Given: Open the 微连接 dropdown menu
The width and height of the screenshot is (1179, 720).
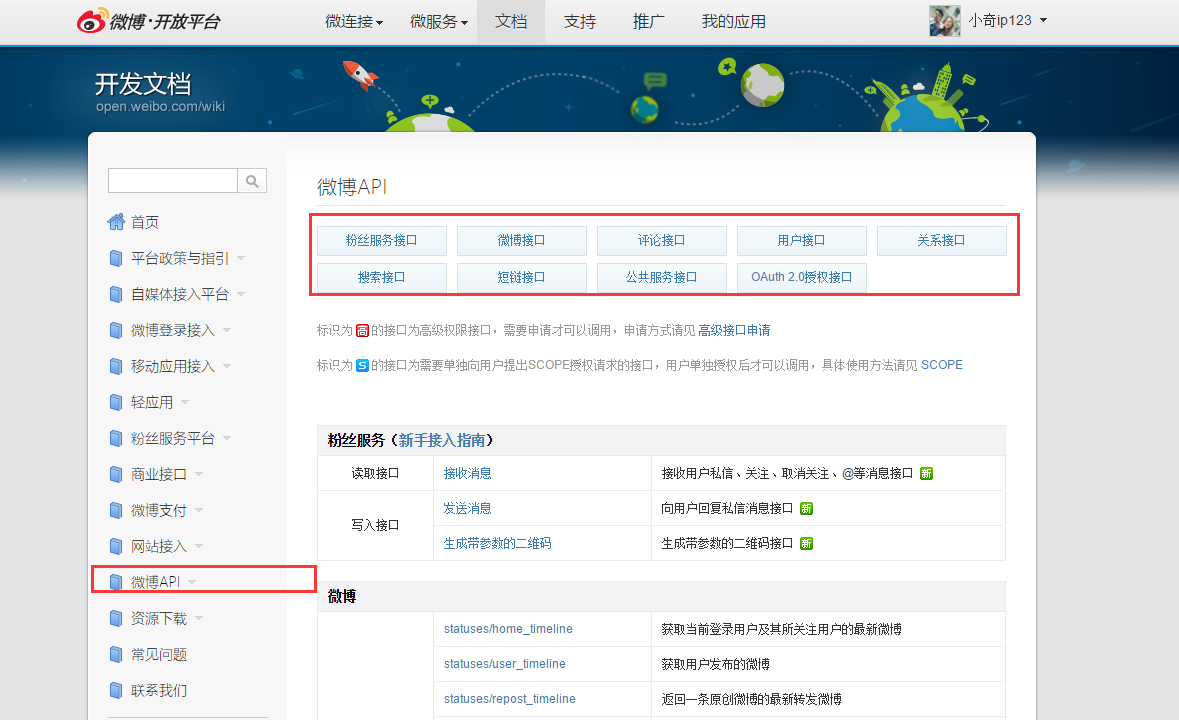Looking at the screenshot, I should coord(354,22).
